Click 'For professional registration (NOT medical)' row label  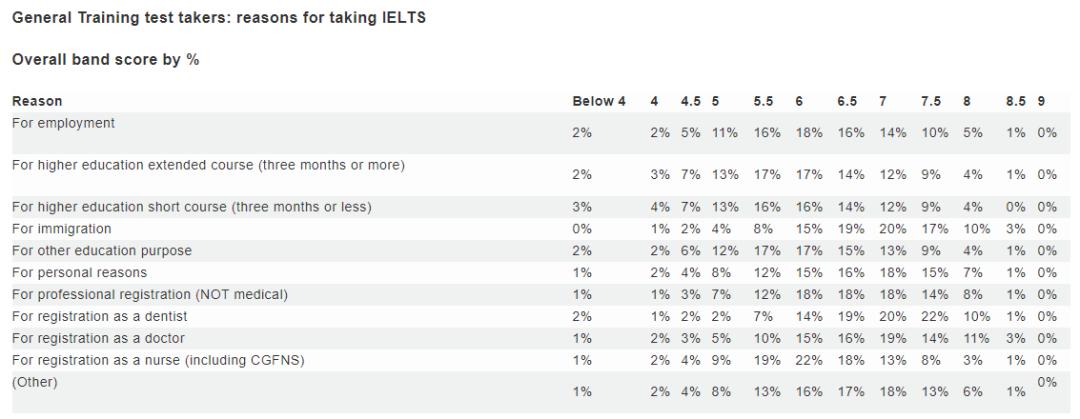click(x=149, y=294)
